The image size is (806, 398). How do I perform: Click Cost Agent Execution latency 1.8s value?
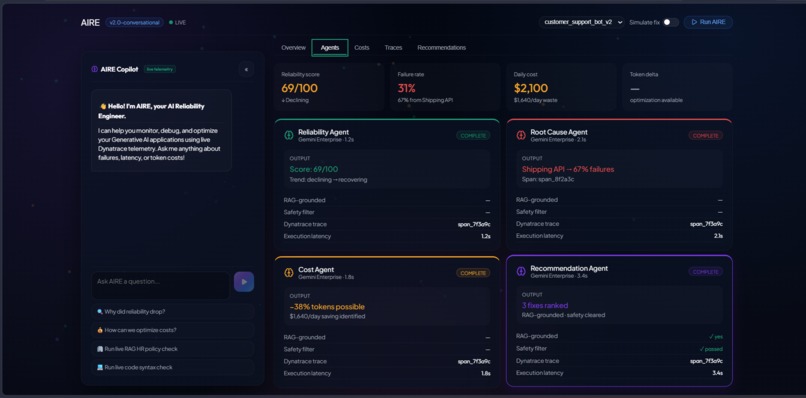pos(486,373)
